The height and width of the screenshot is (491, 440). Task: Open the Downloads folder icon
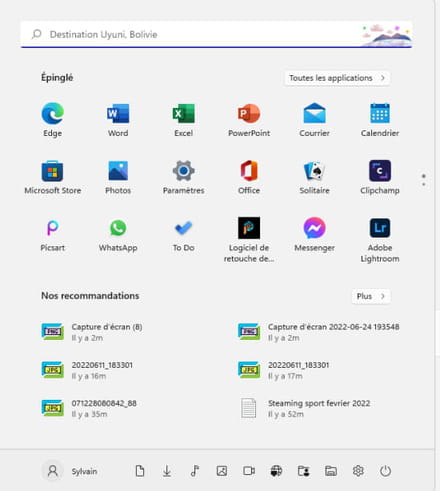click(167, 471)
